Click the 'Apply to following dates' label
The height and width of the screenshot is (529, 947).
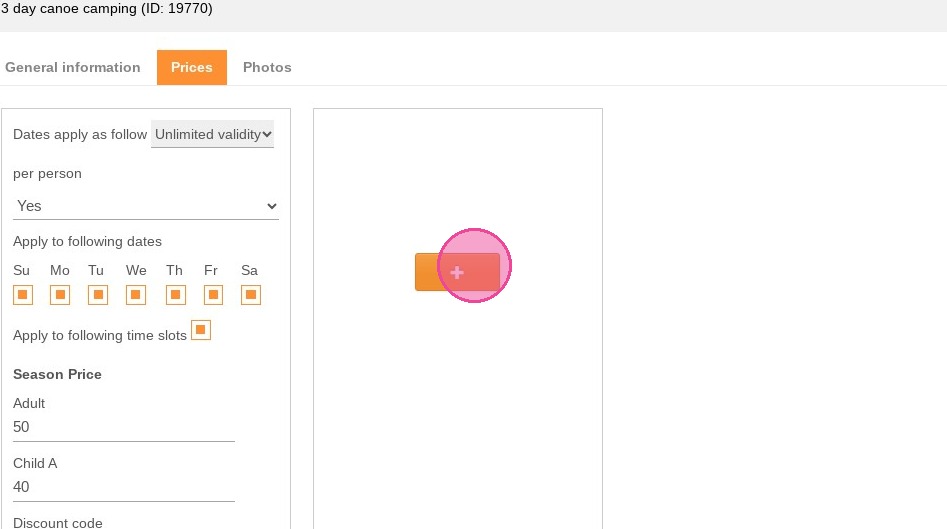[x=88, y=242]
